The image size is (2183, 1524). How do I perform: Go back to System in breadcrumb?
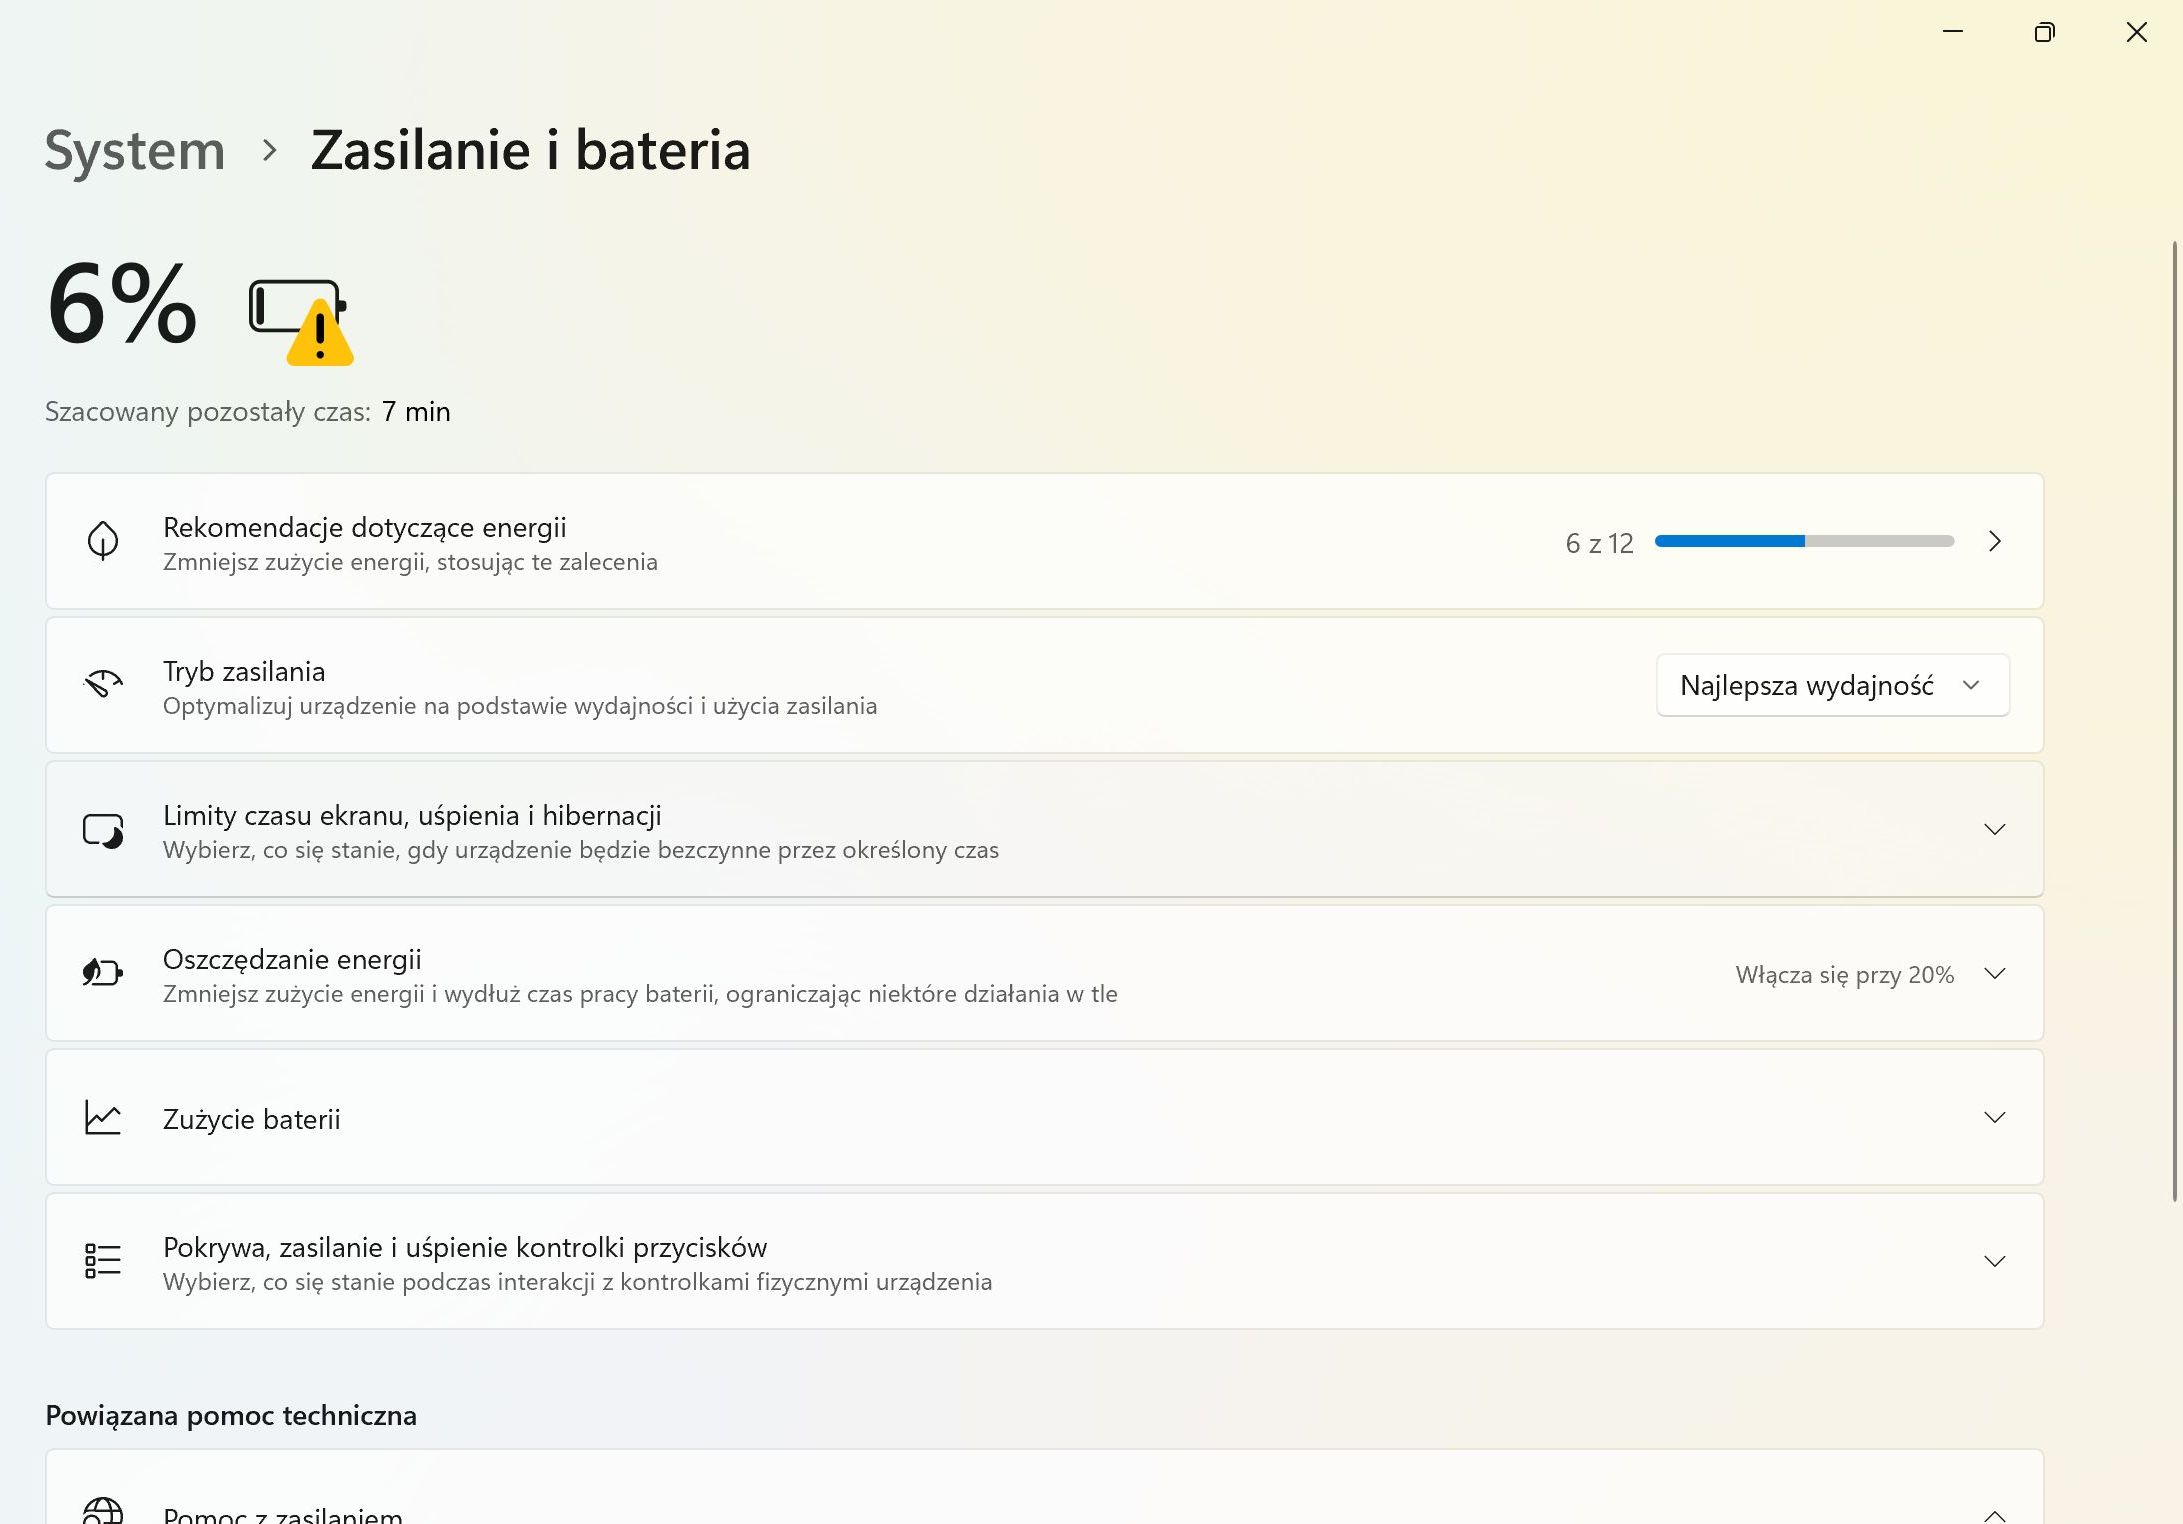[135, 151]
